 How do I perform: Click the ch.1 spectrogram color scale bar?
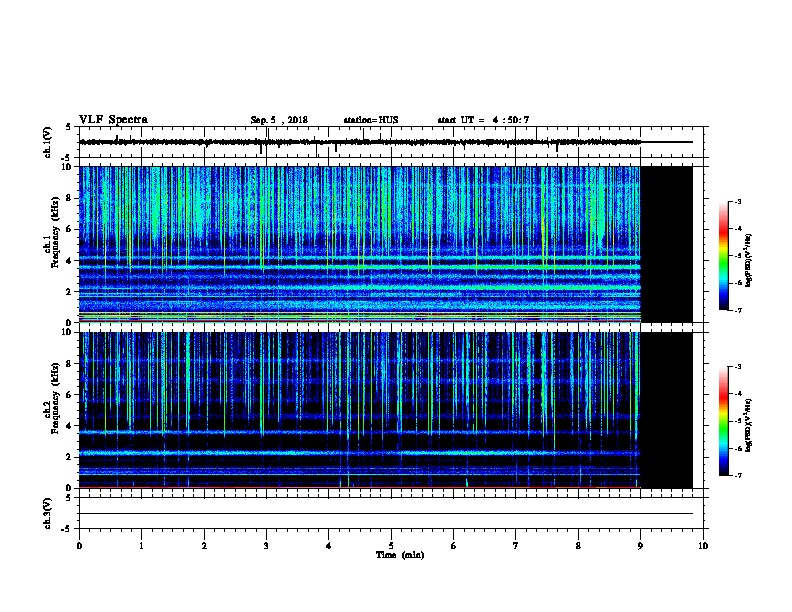pyautogui.click(x=723, y=256)
